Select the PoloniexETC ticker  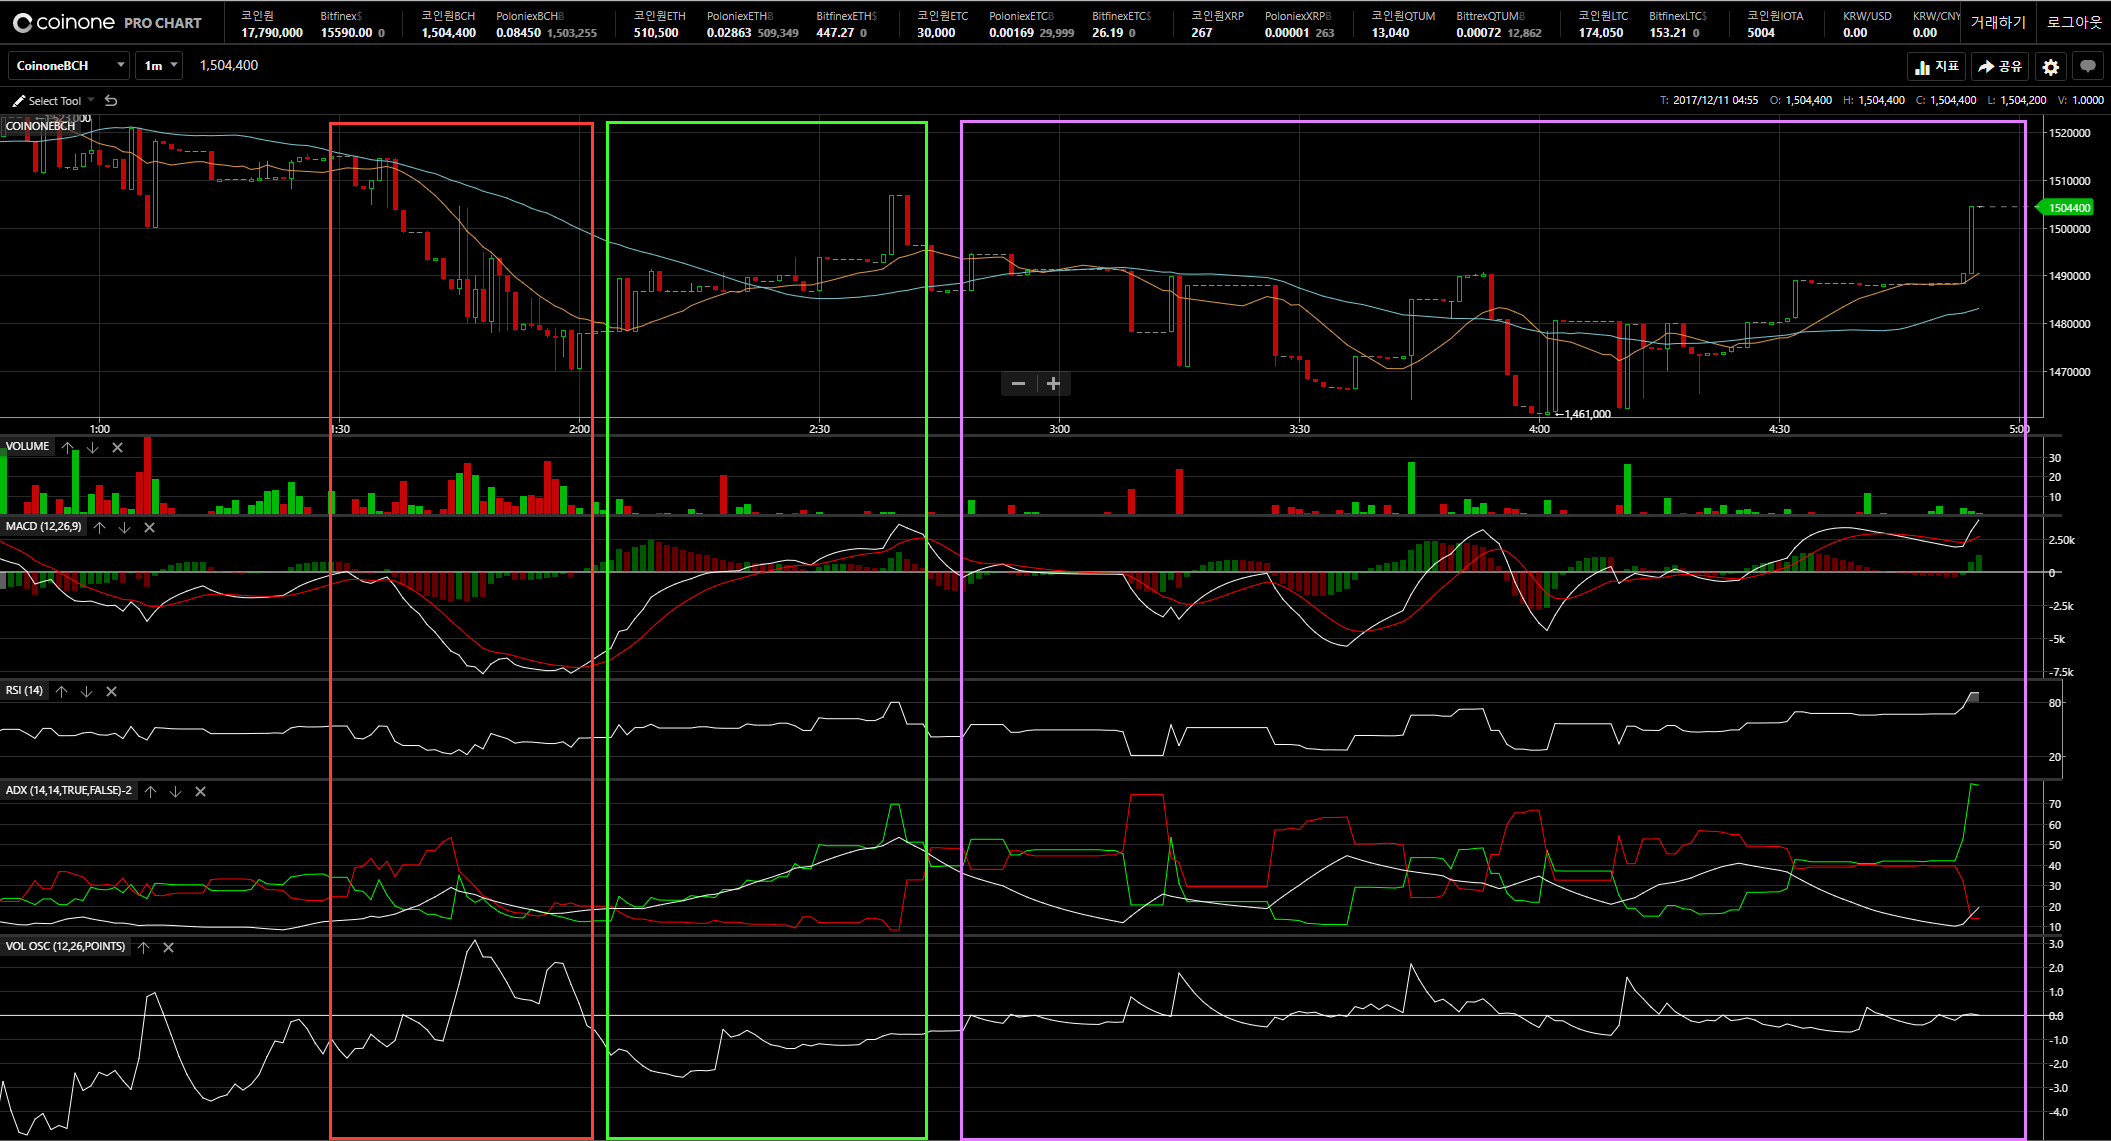tap(1032, 24)
